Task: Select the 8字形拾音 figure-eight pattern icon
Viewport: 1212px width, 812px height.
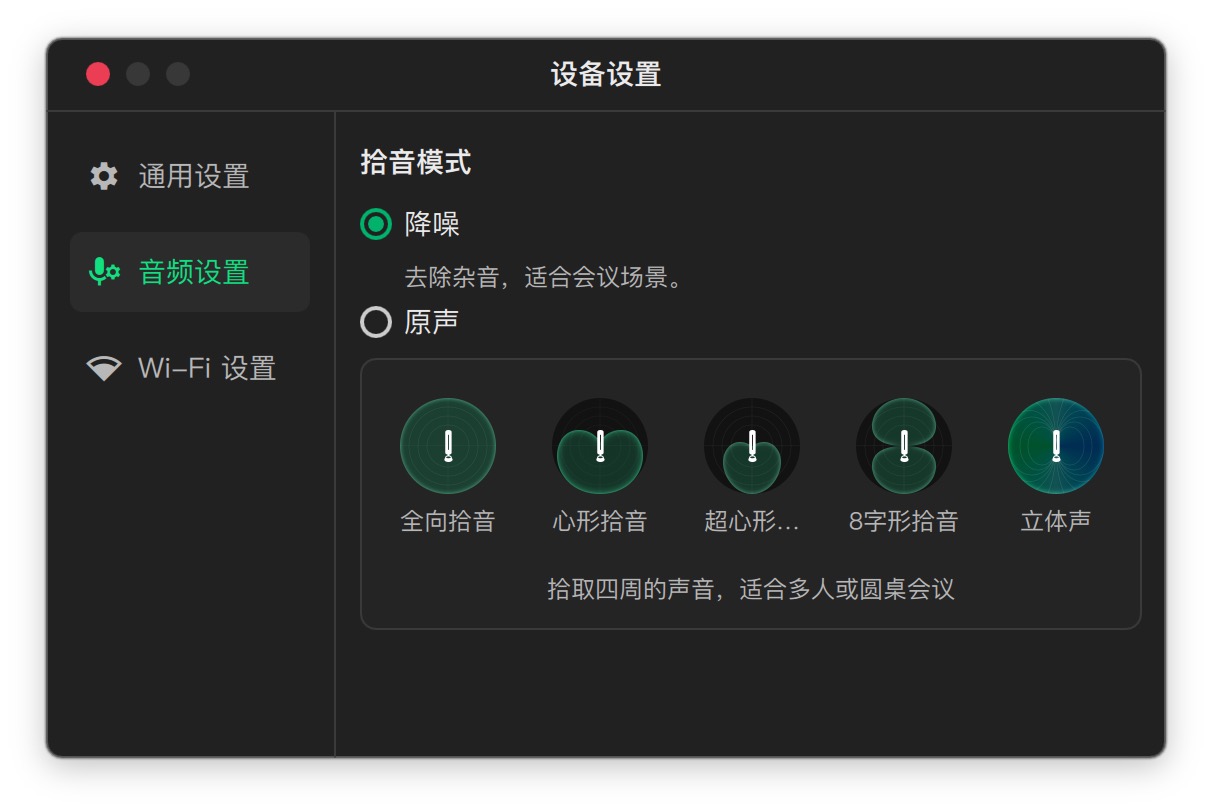Action: point(904,446)
